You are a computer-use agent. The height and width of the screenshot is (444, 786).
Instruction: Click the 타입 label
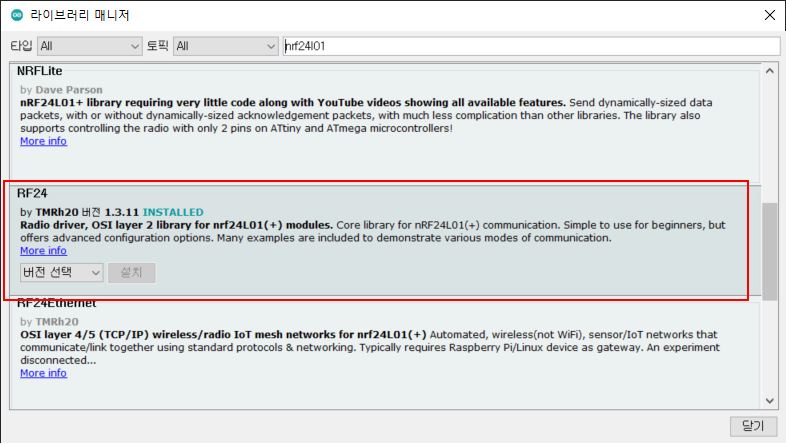[21, 46]
